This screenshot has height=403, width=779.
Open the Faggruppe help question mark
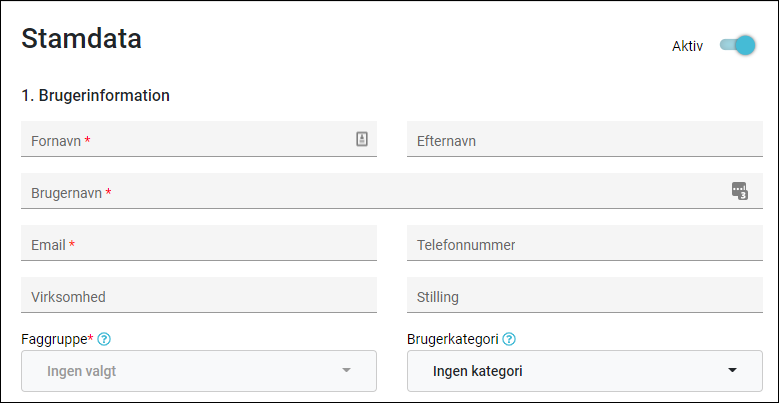pos(104,339)
